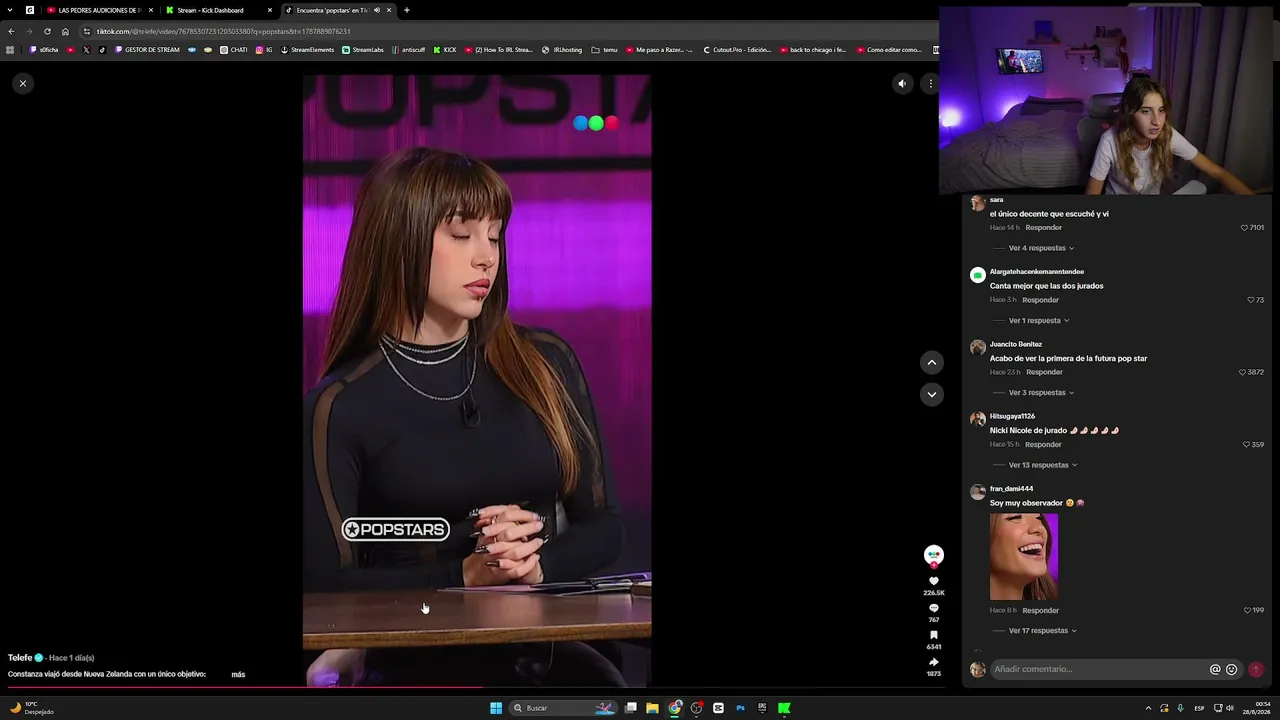Viewport: 1280px width, 720px height.
Task: Open the IRLhosting bookmark
Action: (562, 50)
